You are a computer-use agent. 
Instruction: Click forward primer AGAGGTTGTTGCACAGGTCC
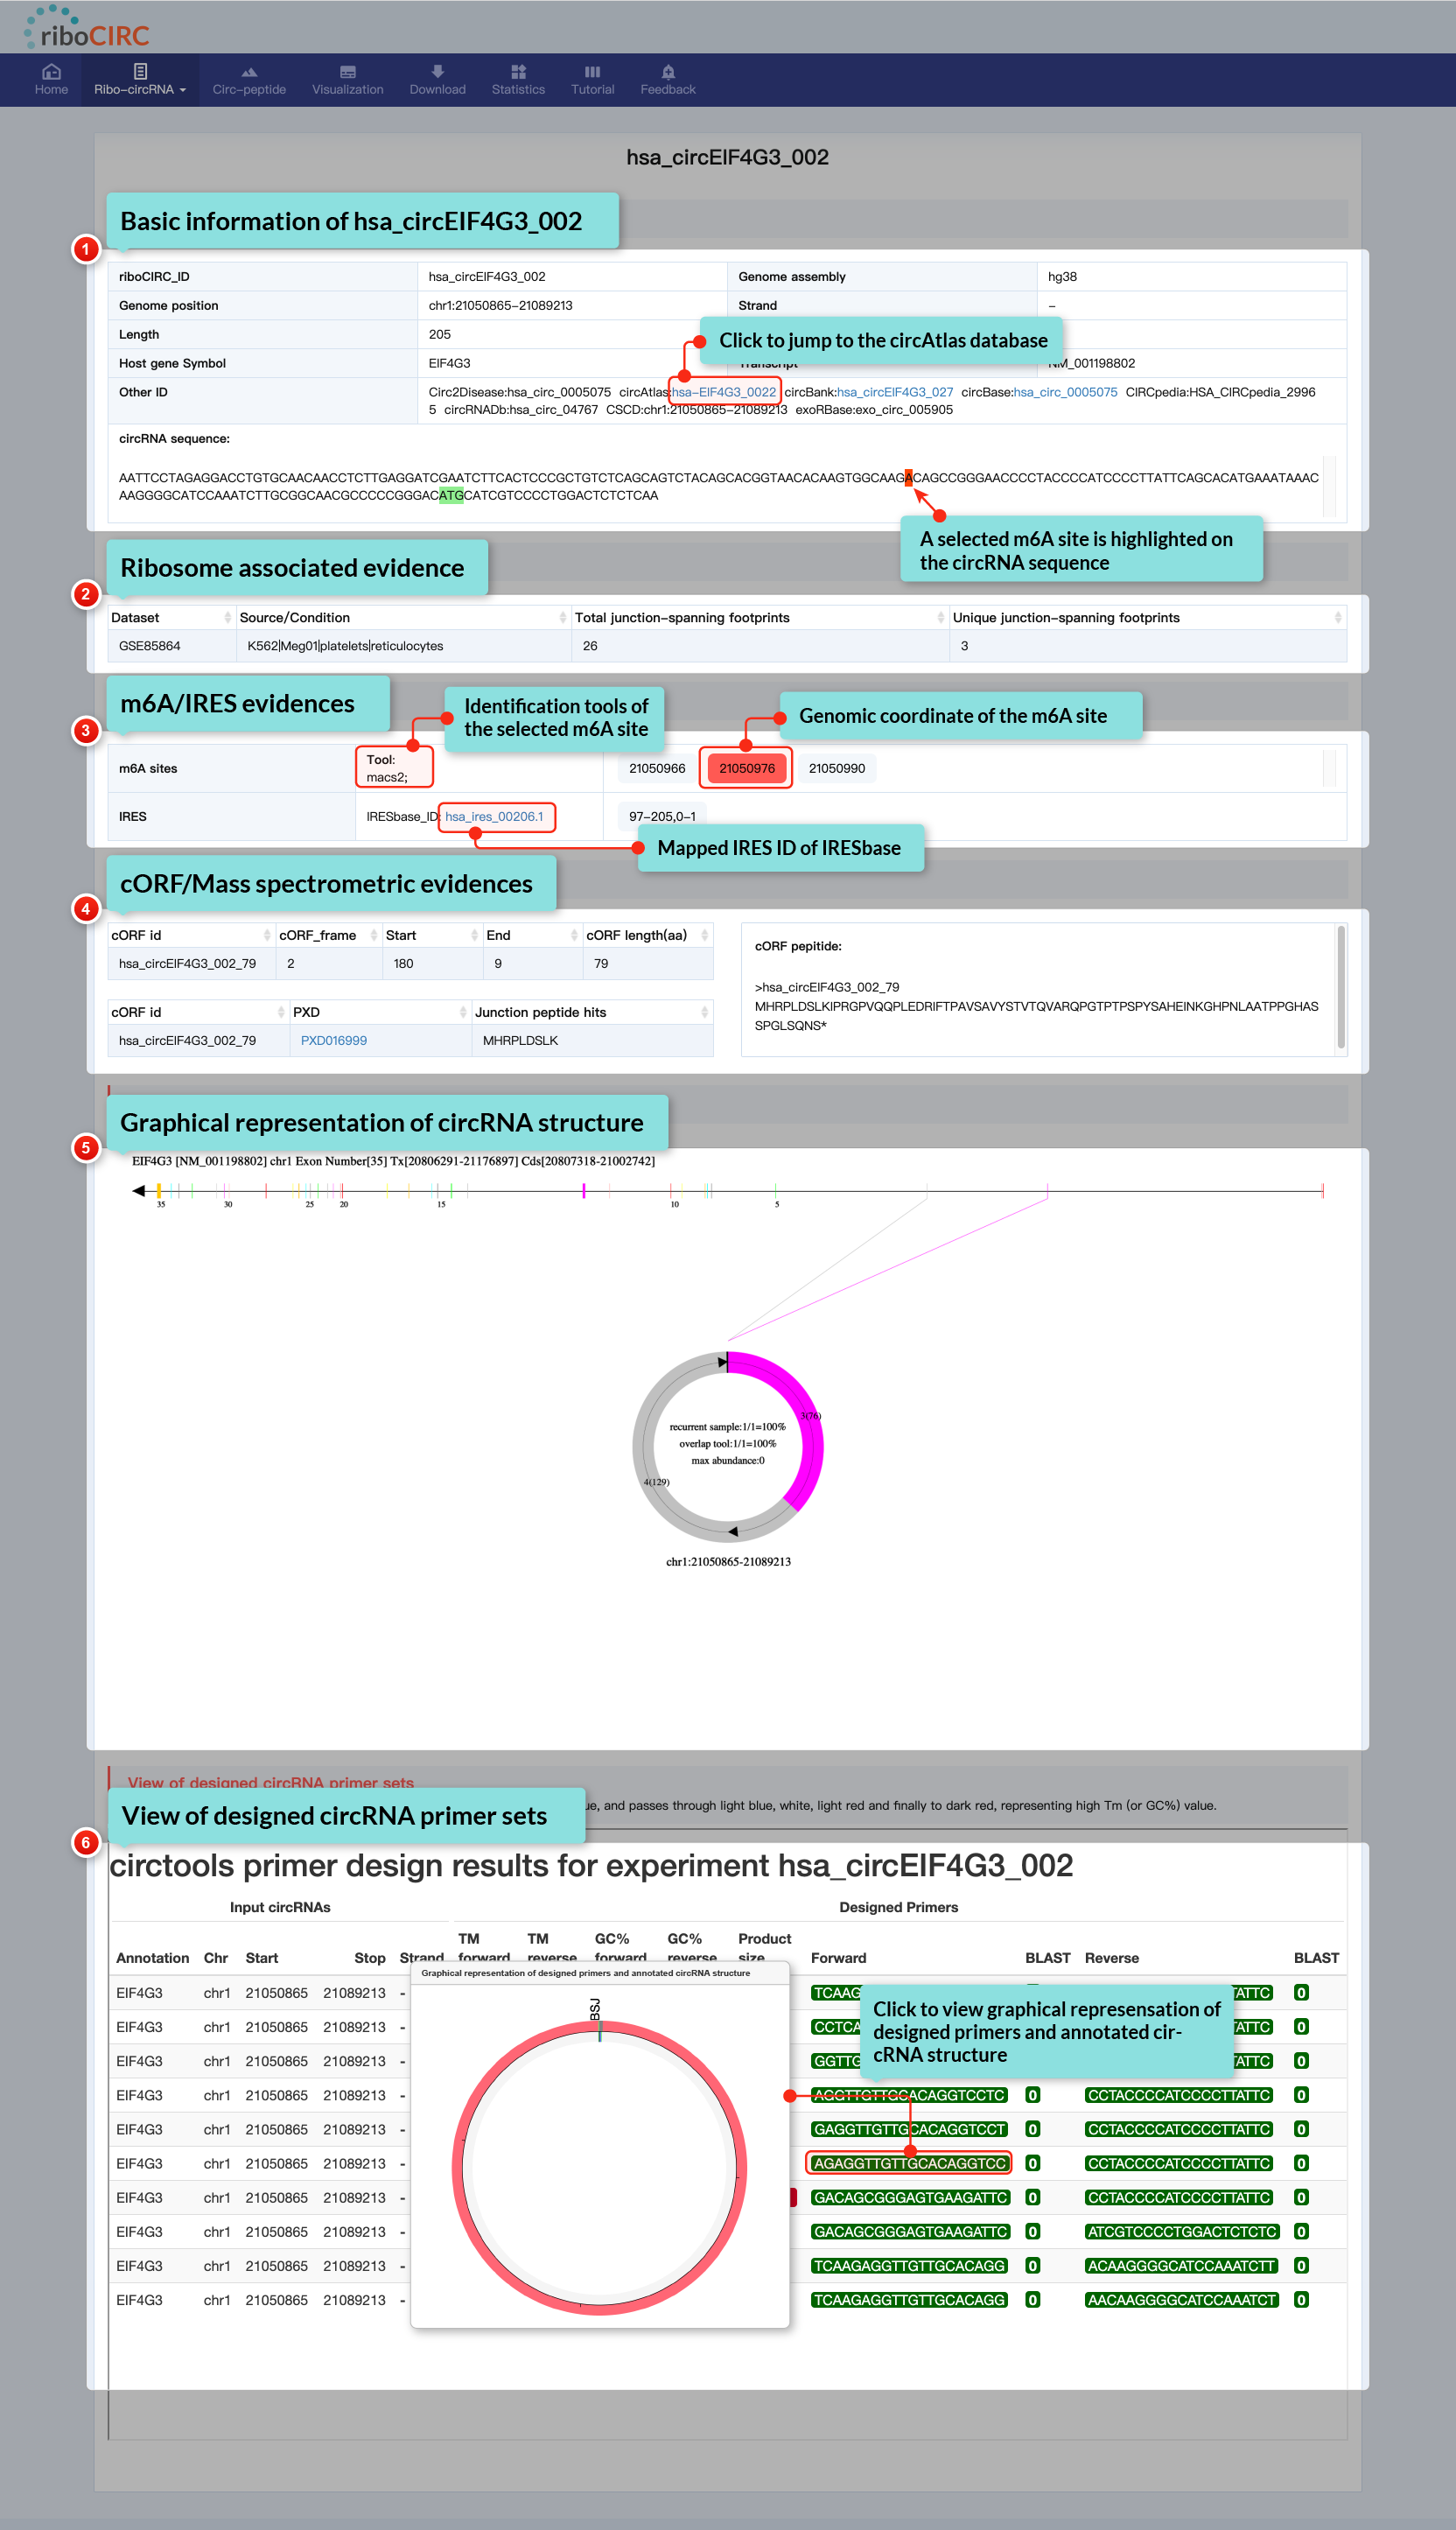tap(909, 2163)
